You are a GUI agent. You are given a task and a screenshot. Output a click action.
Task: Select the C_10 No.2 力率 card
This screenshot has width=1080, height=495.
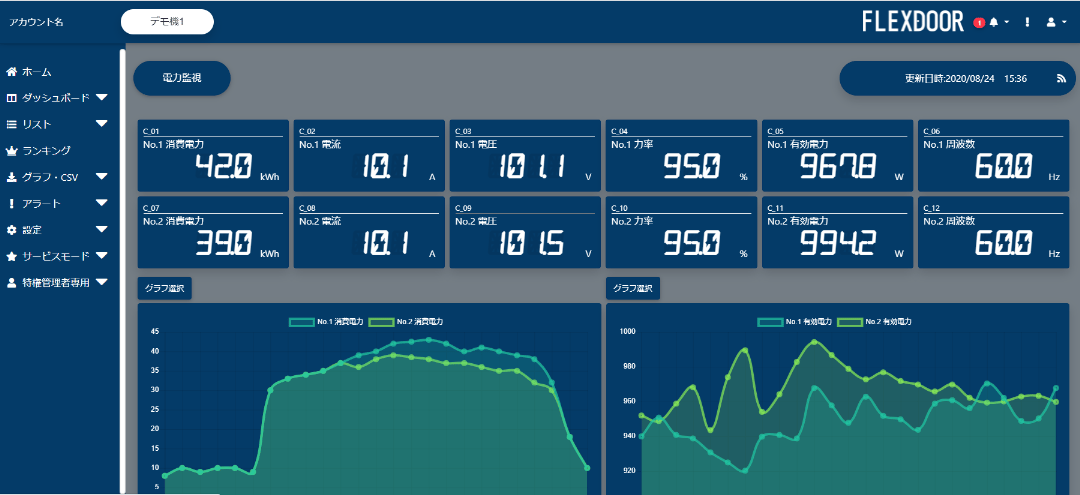[x=681, y=232]
